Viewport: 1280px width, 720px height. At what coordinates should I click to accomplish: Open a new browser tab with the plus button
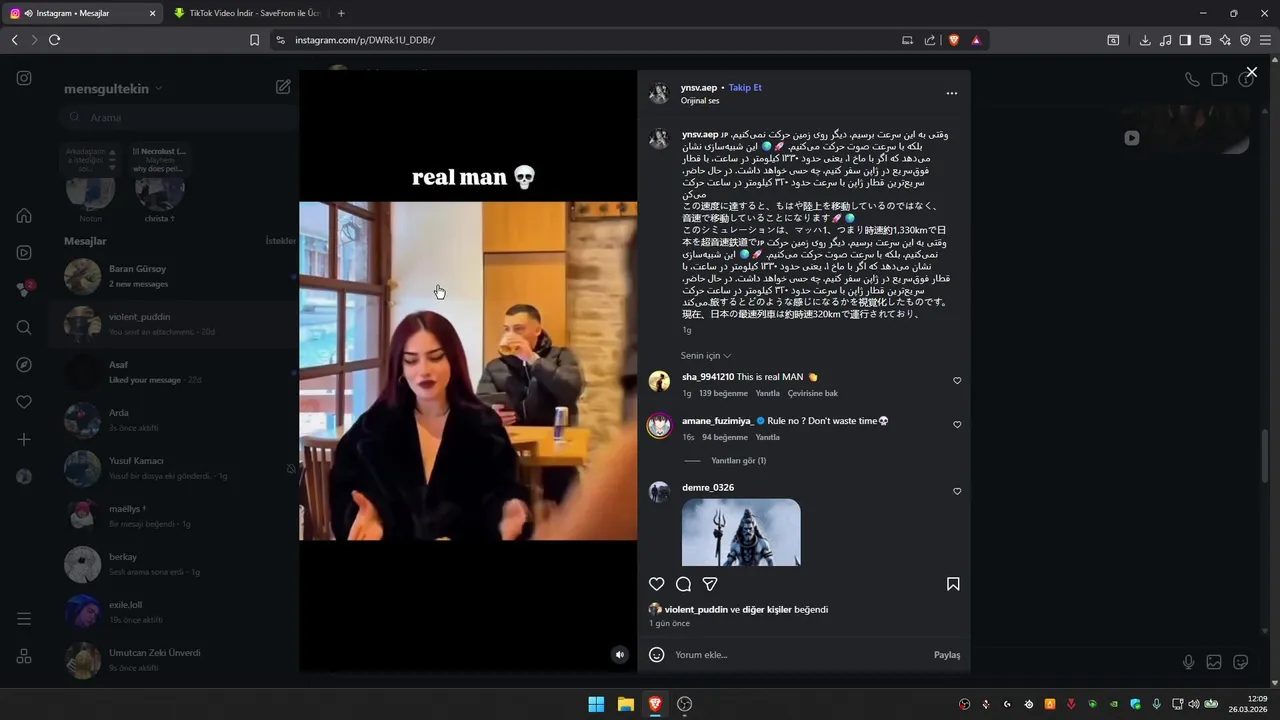click(x=341, y=13)
